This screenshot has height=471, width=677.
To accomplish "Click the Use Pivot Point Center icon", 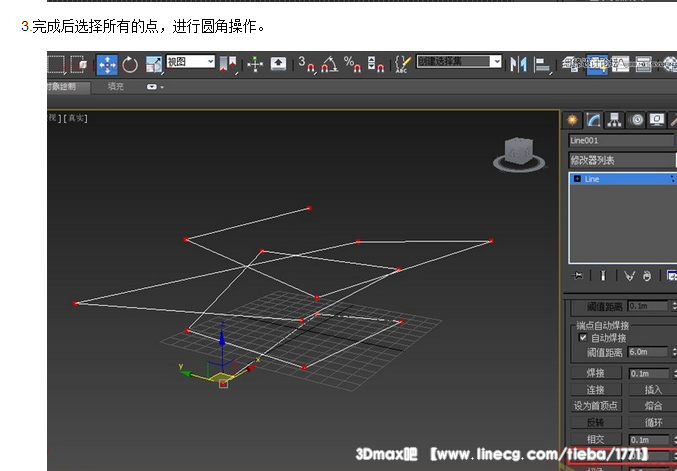I will [229, 65].
